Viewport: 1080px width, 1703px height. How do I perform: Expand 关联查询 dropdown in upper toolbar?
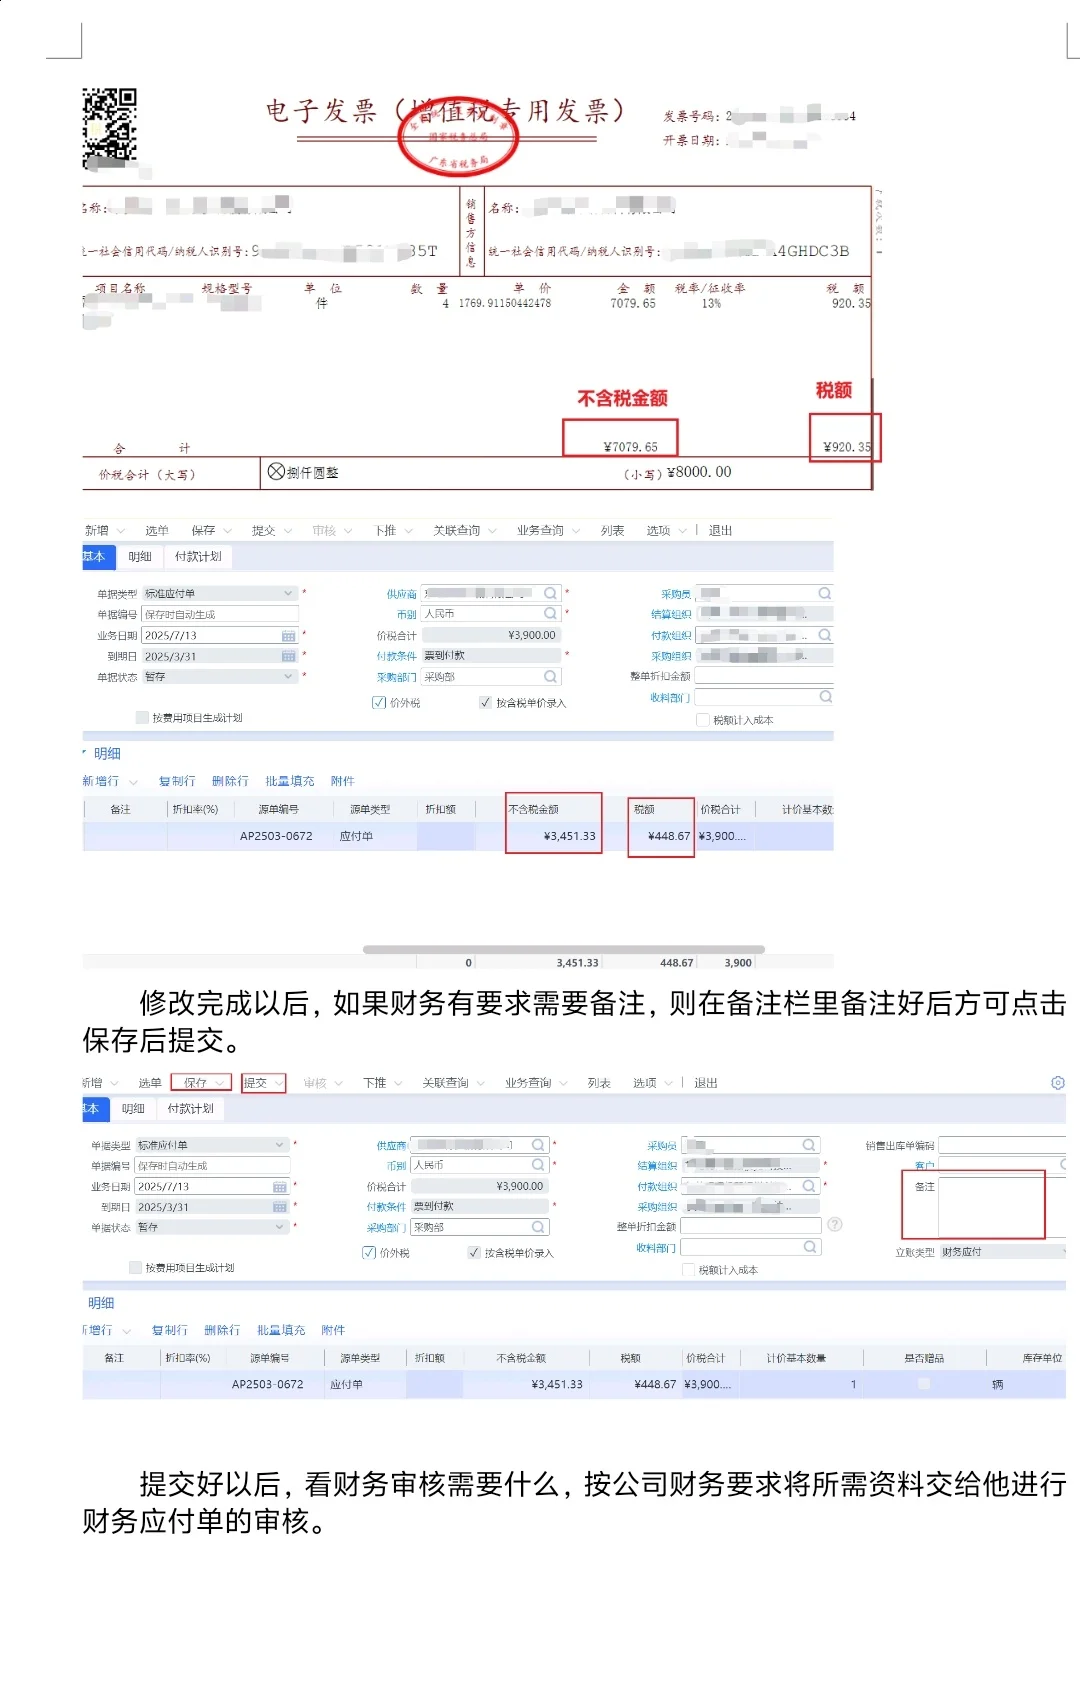click(492, 531)
